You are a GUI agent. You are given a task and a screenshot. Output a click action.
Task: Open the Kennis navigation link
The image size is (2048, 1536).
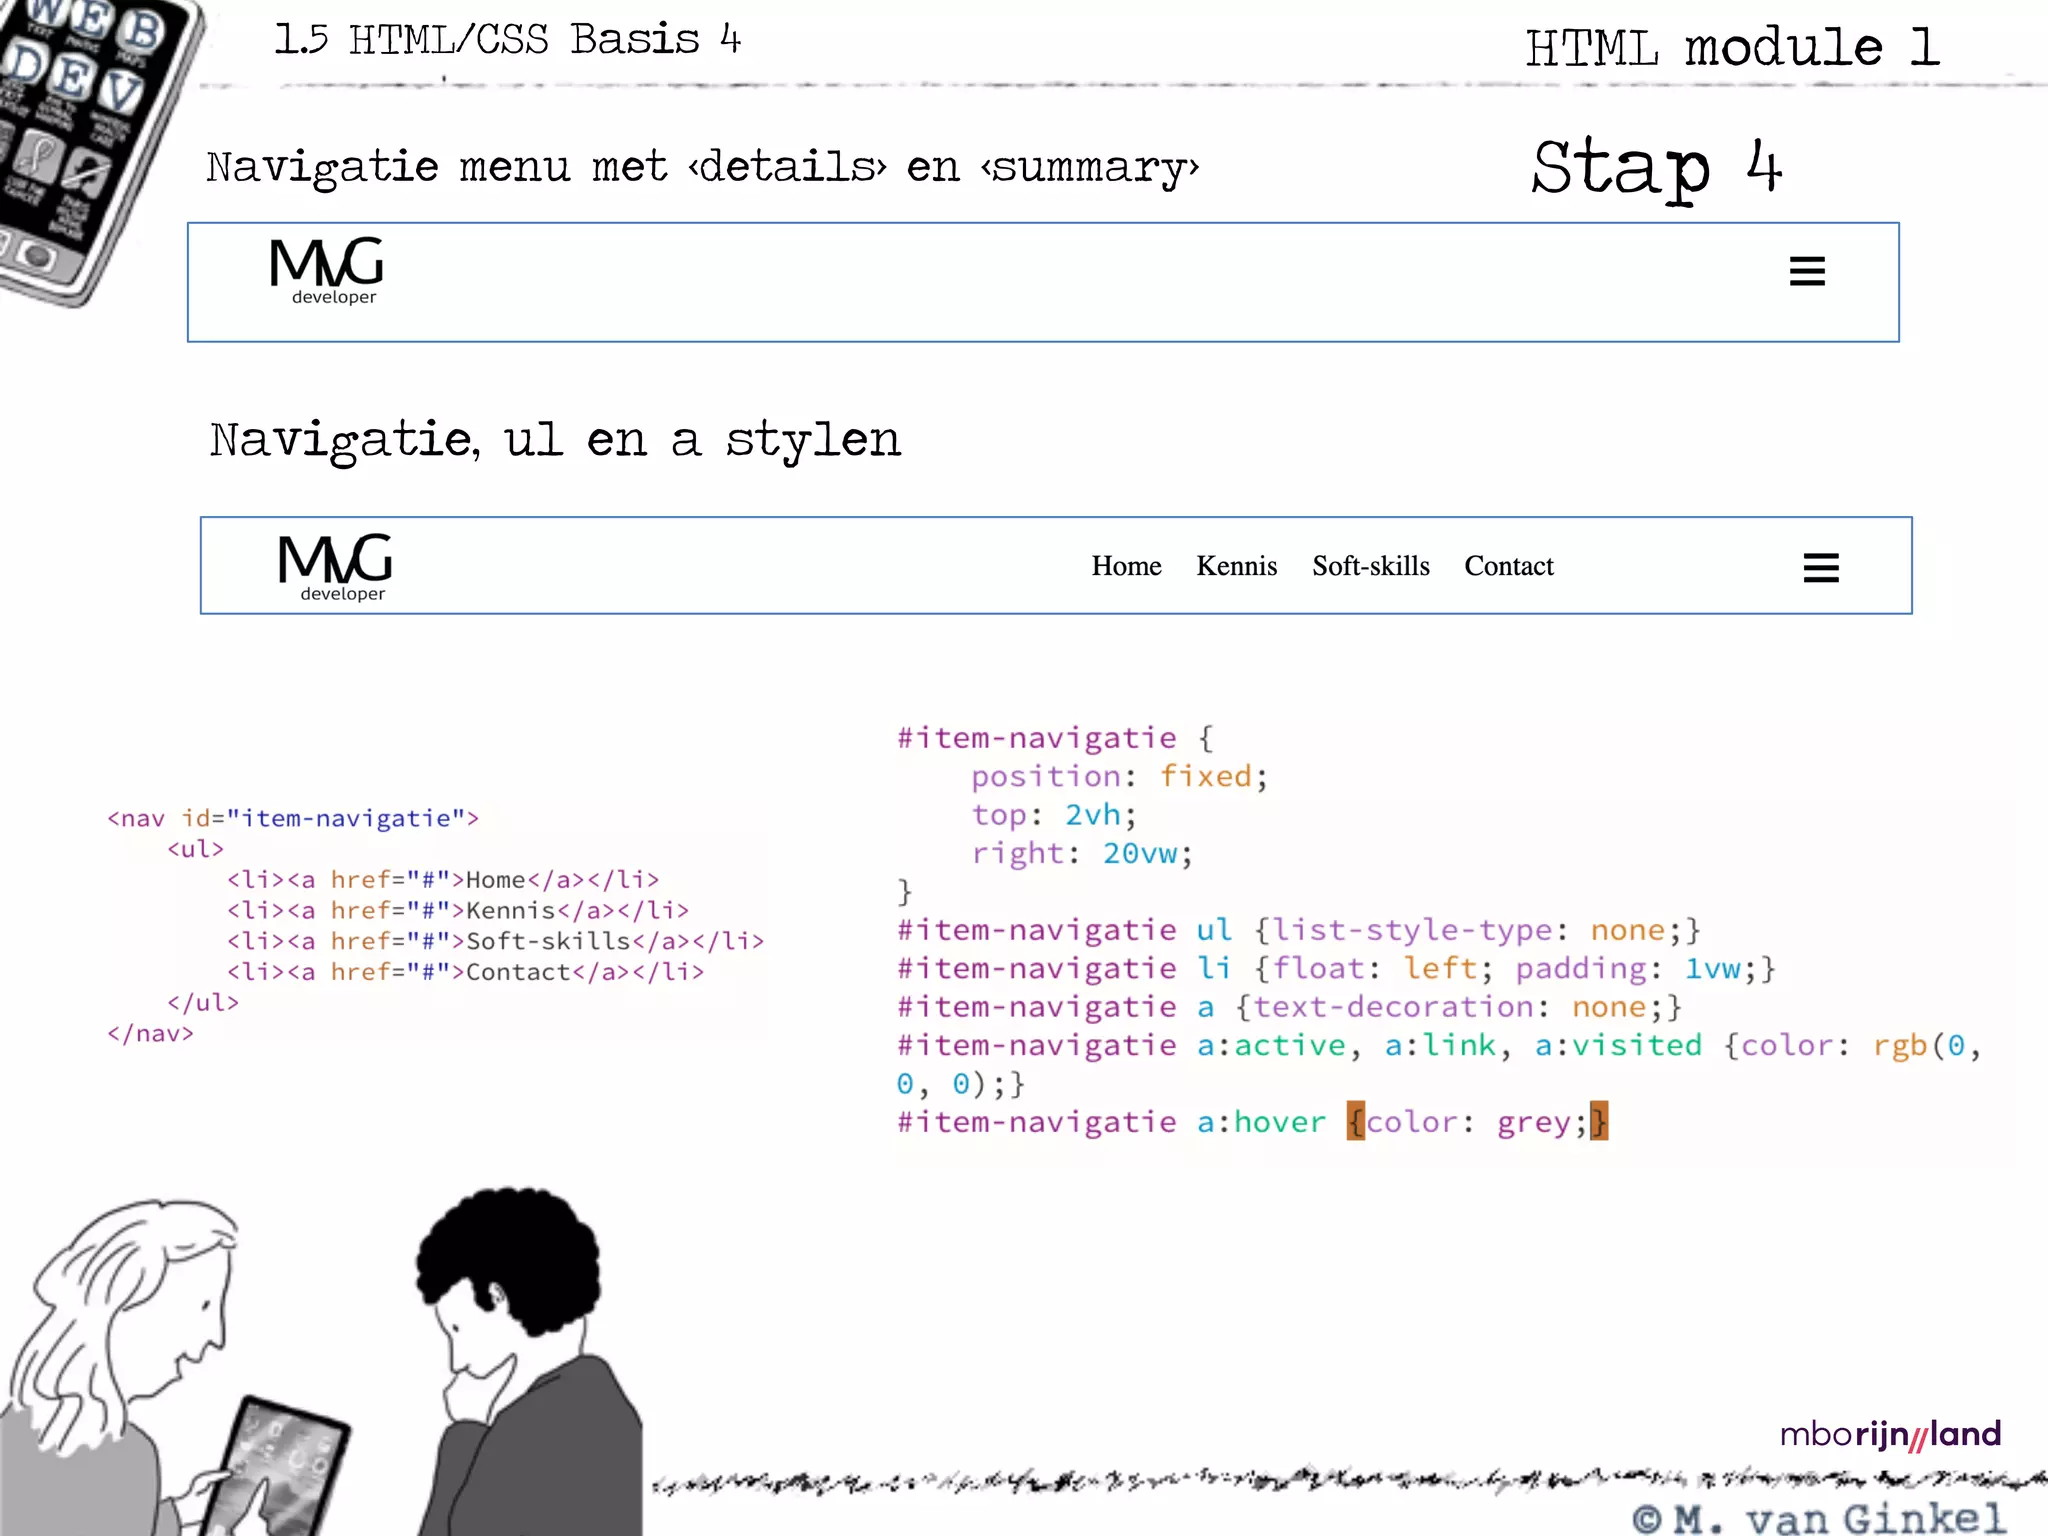(x=1237, y=566)
